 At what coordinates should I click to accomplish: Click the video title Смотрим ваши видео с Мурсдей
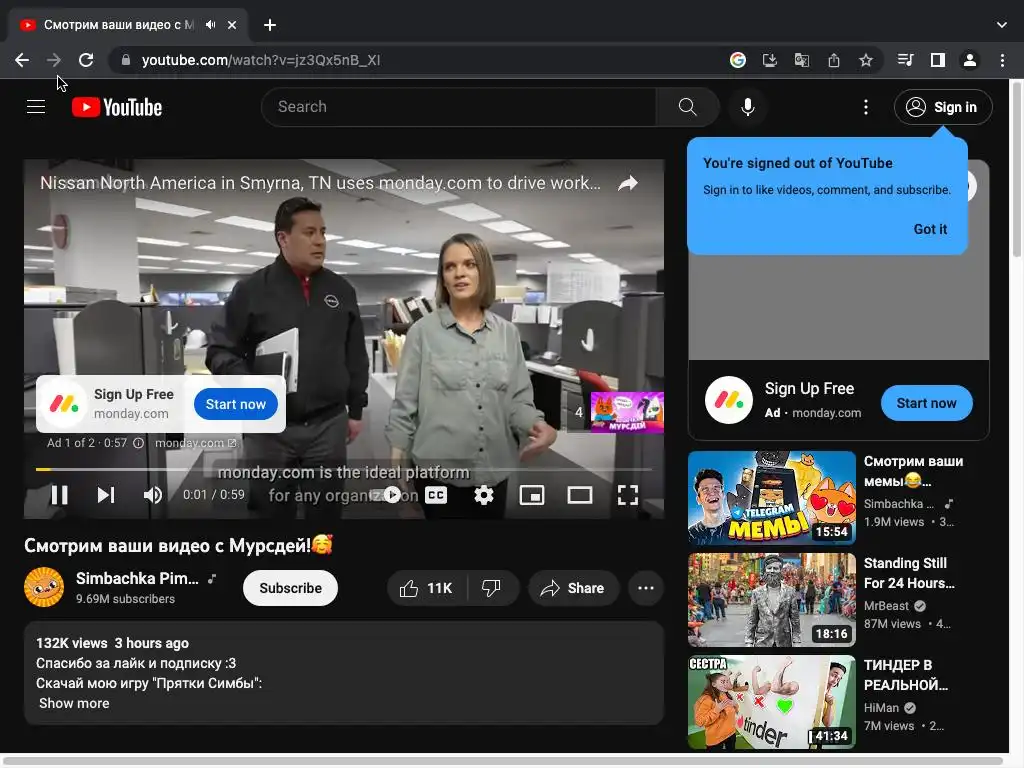click(178, 545)
